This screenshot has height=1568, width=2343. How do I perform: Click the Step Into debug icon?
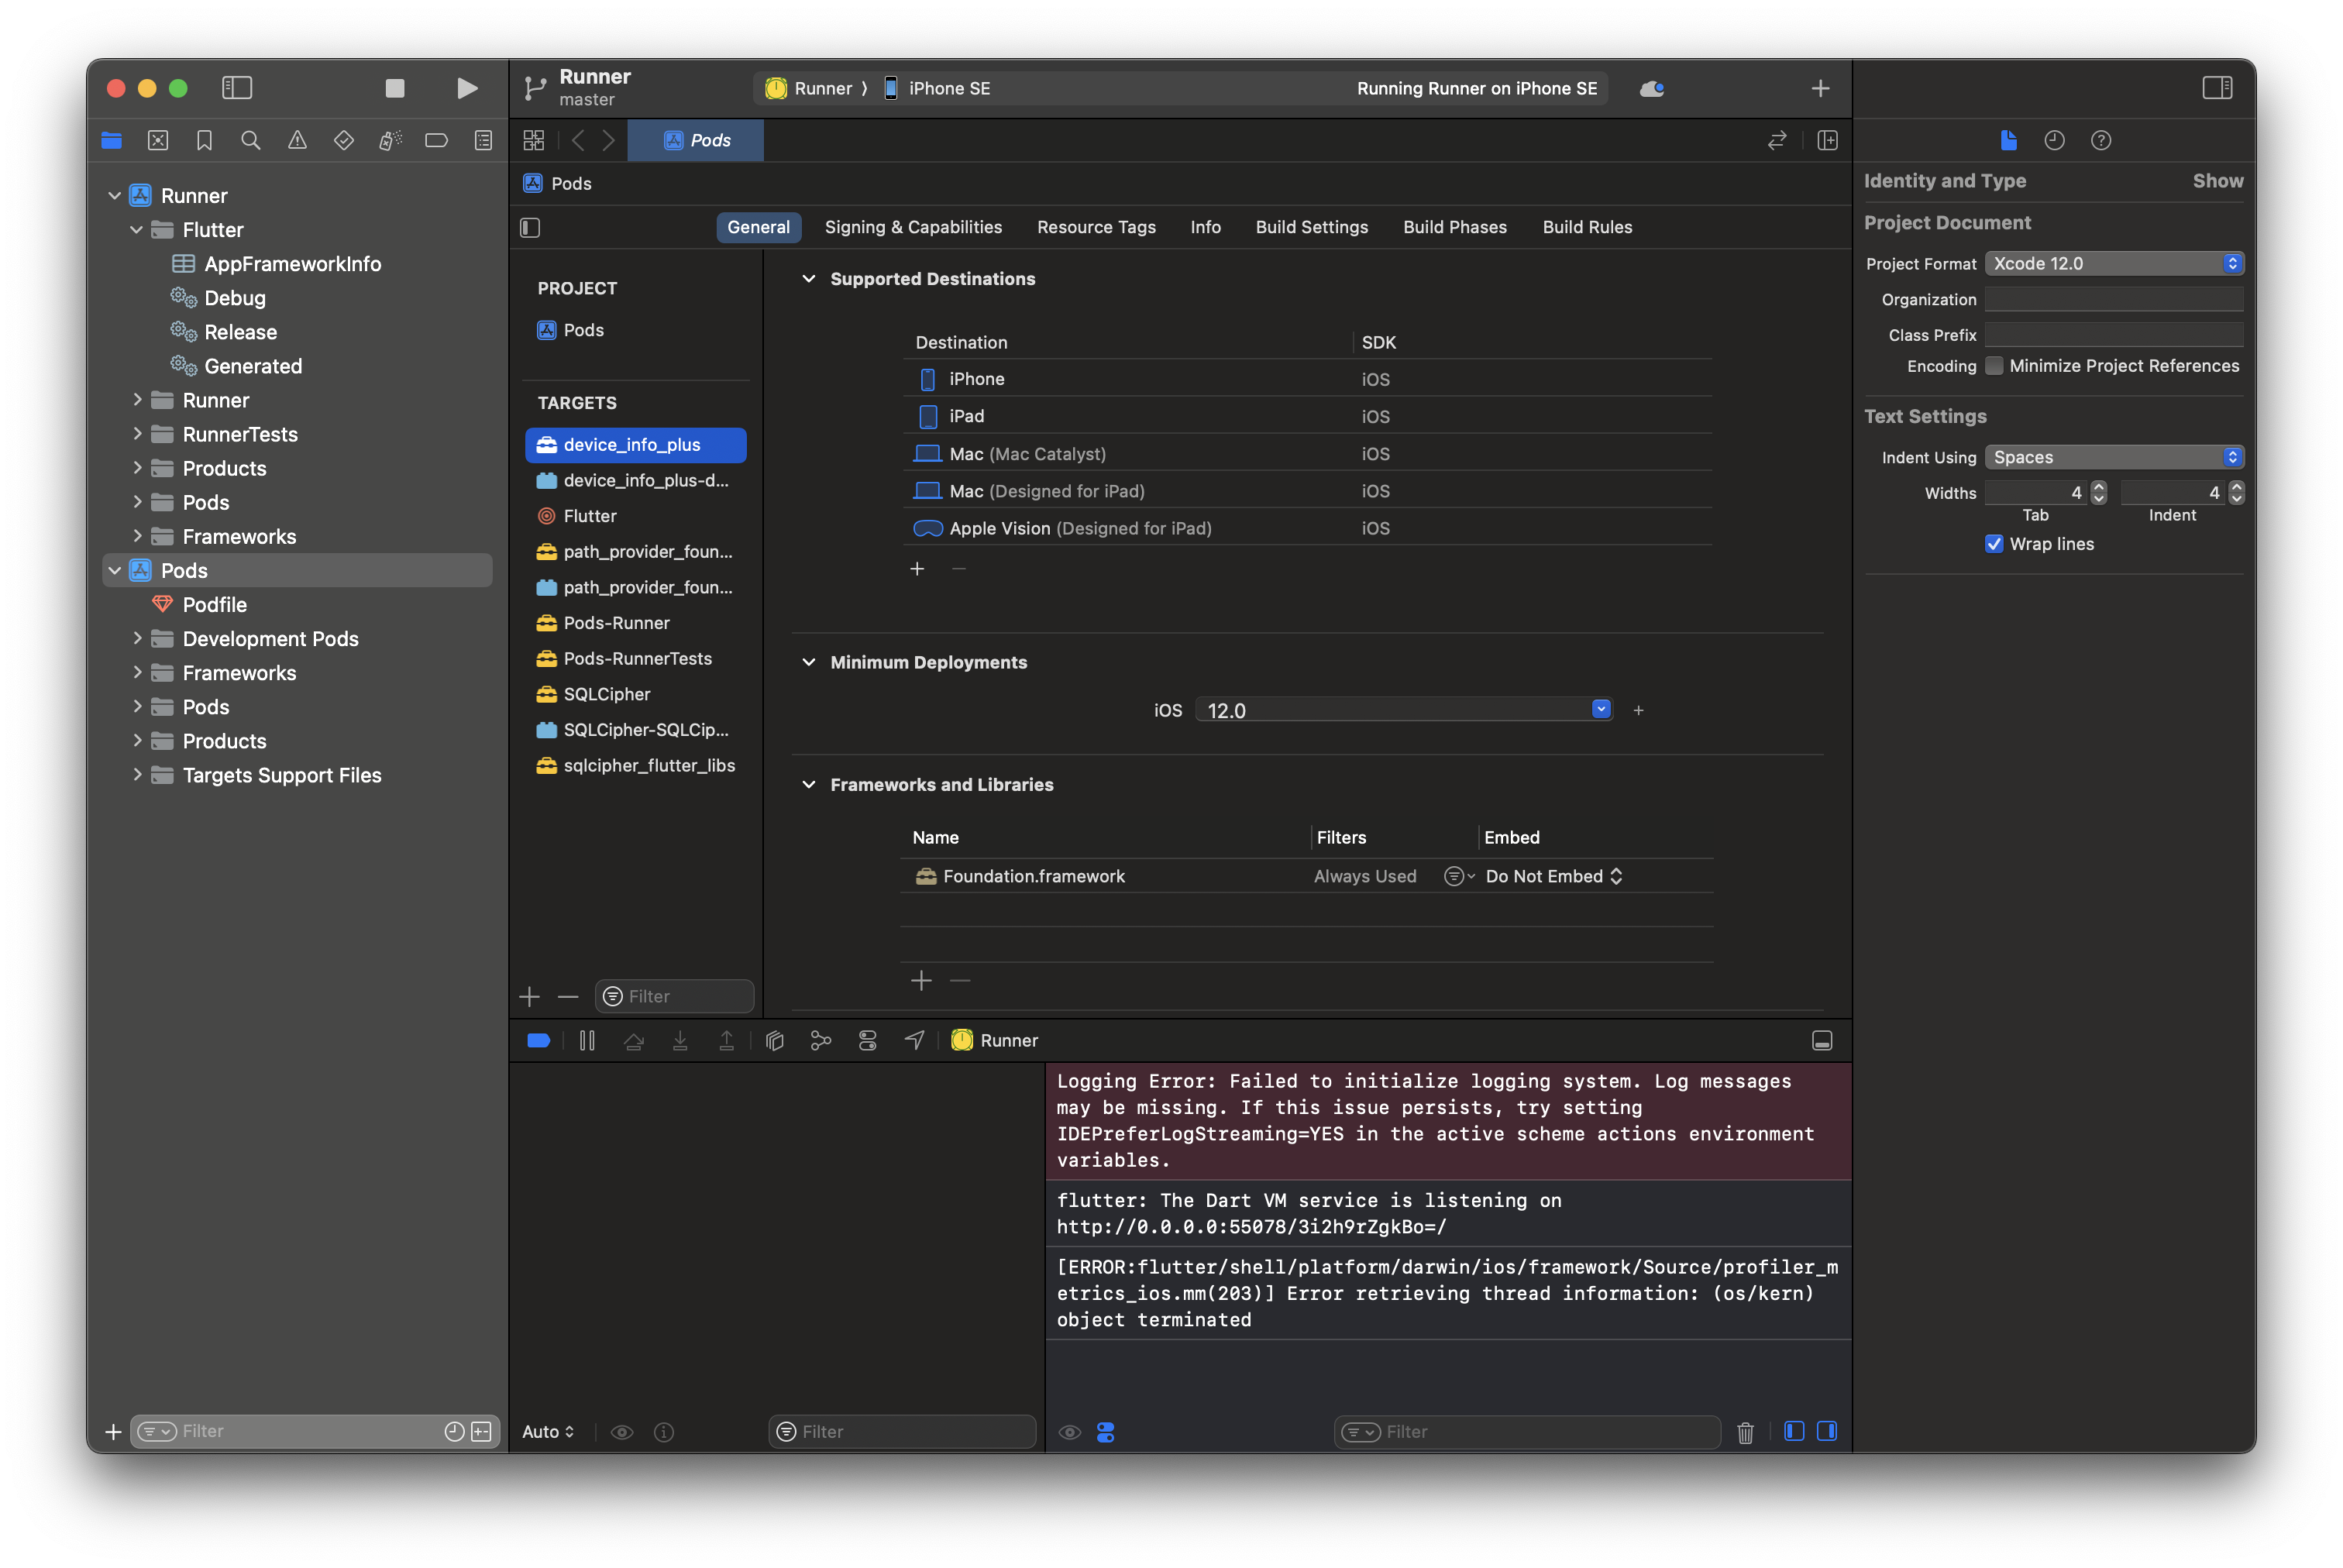click(x=680, y=1040)
